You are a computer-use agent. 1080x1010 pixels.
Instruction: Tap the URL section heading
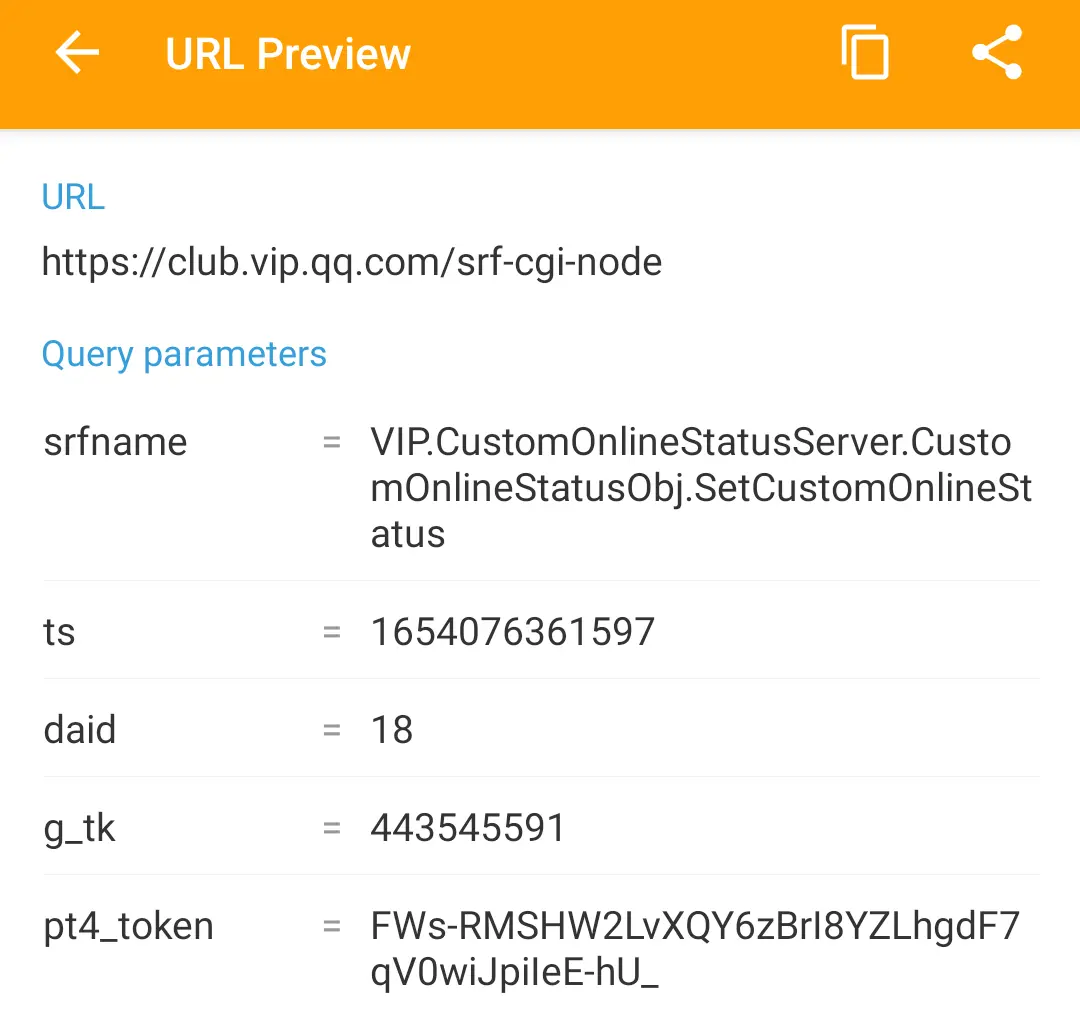tap(73, 197)
